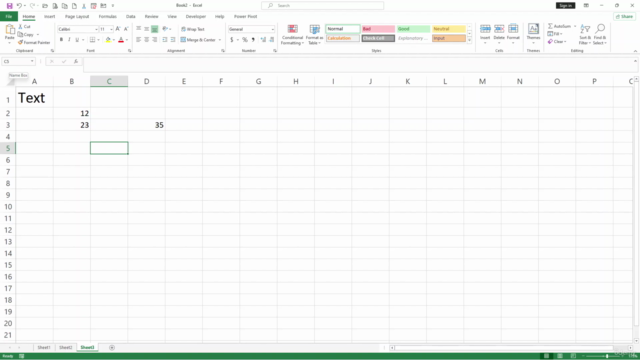Click the Middle Align icon
The image size is (640, 360).
(147, 29)
